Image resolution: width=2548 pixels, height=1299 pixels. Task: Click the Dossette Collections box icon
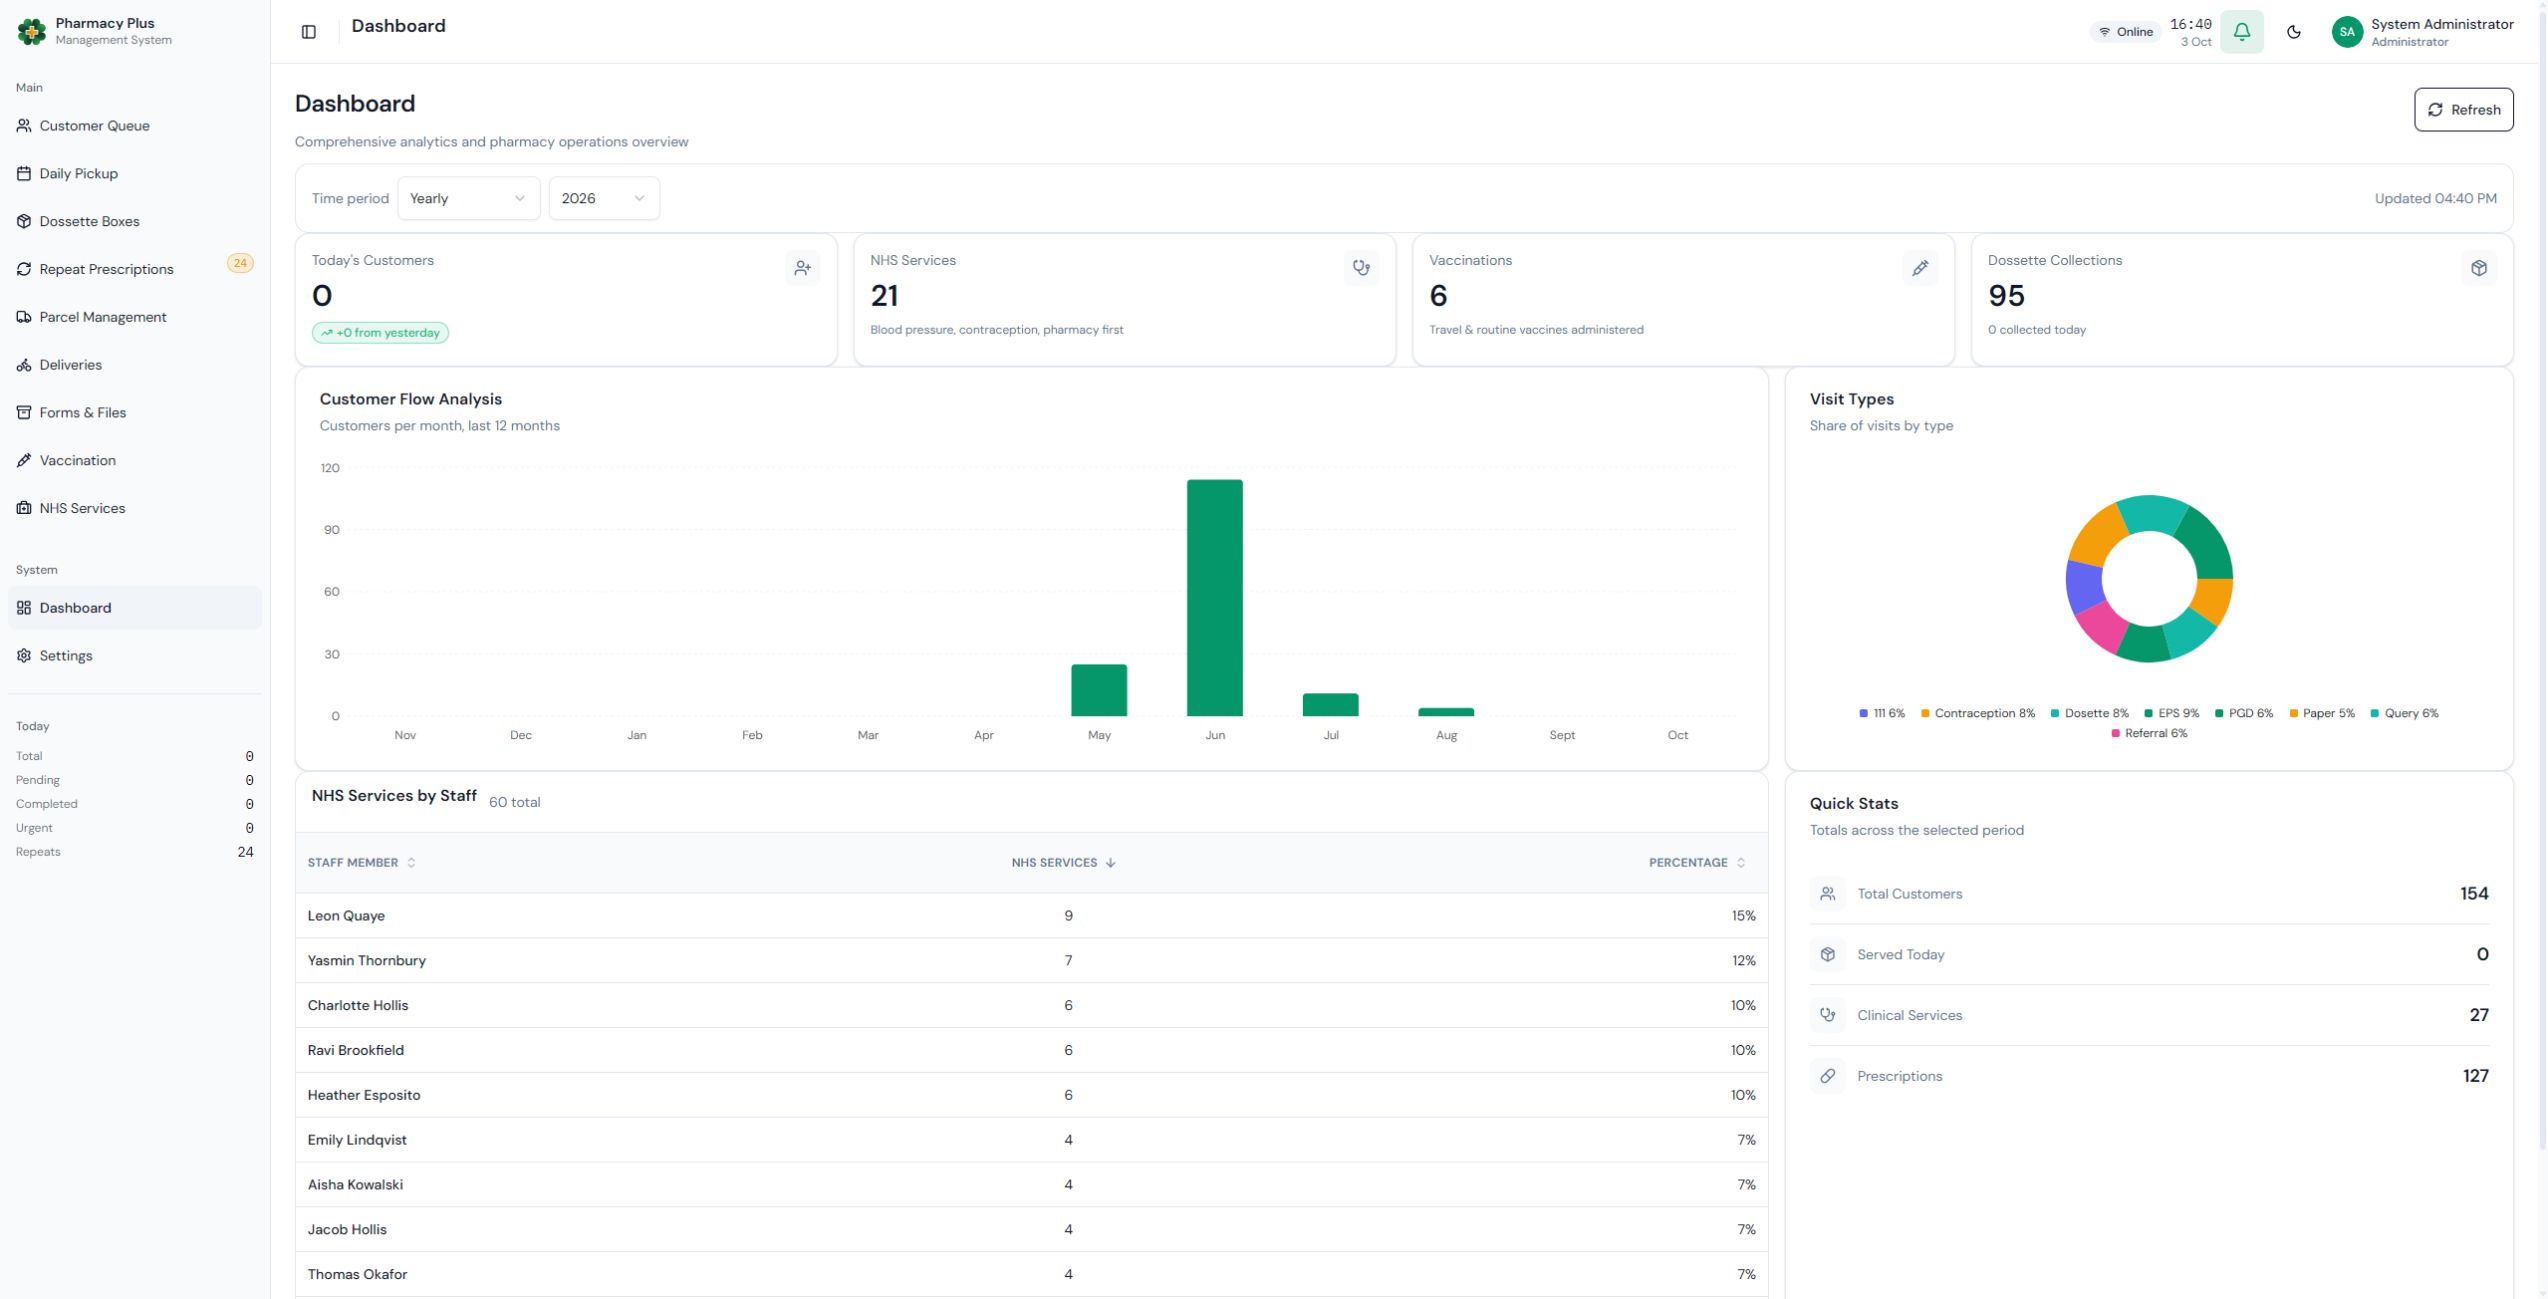click(x=2479, y=268)
